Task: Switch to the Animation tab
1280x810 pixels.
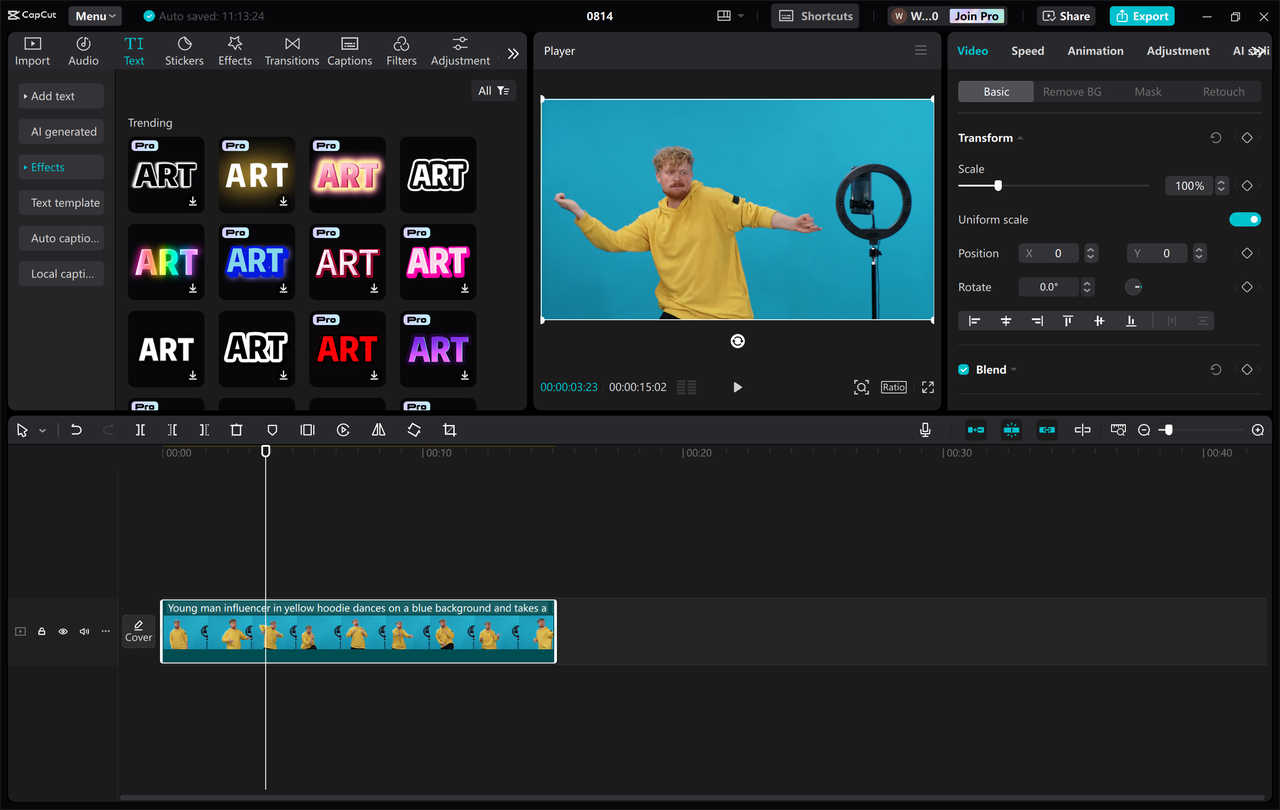Action: click(1095, 50)
